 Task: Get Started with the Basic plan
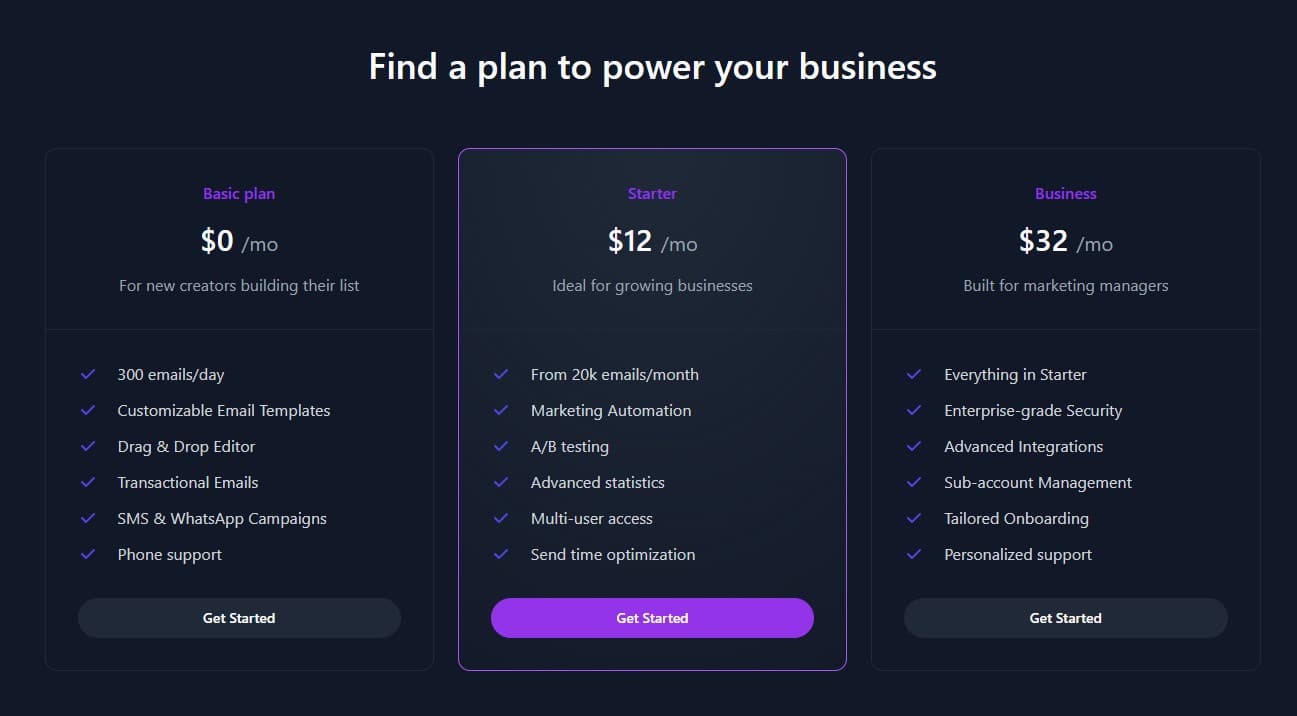click(x=239, y=618)
